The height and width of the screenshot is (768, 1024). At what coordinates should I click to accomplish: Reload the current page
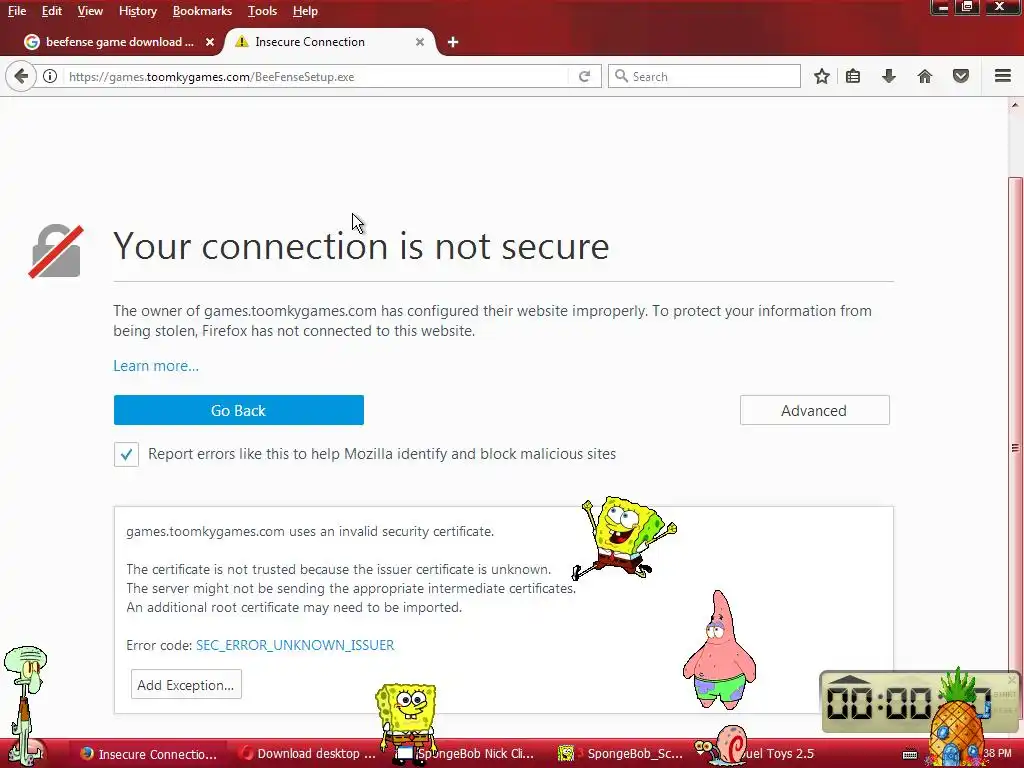[584, 76]
